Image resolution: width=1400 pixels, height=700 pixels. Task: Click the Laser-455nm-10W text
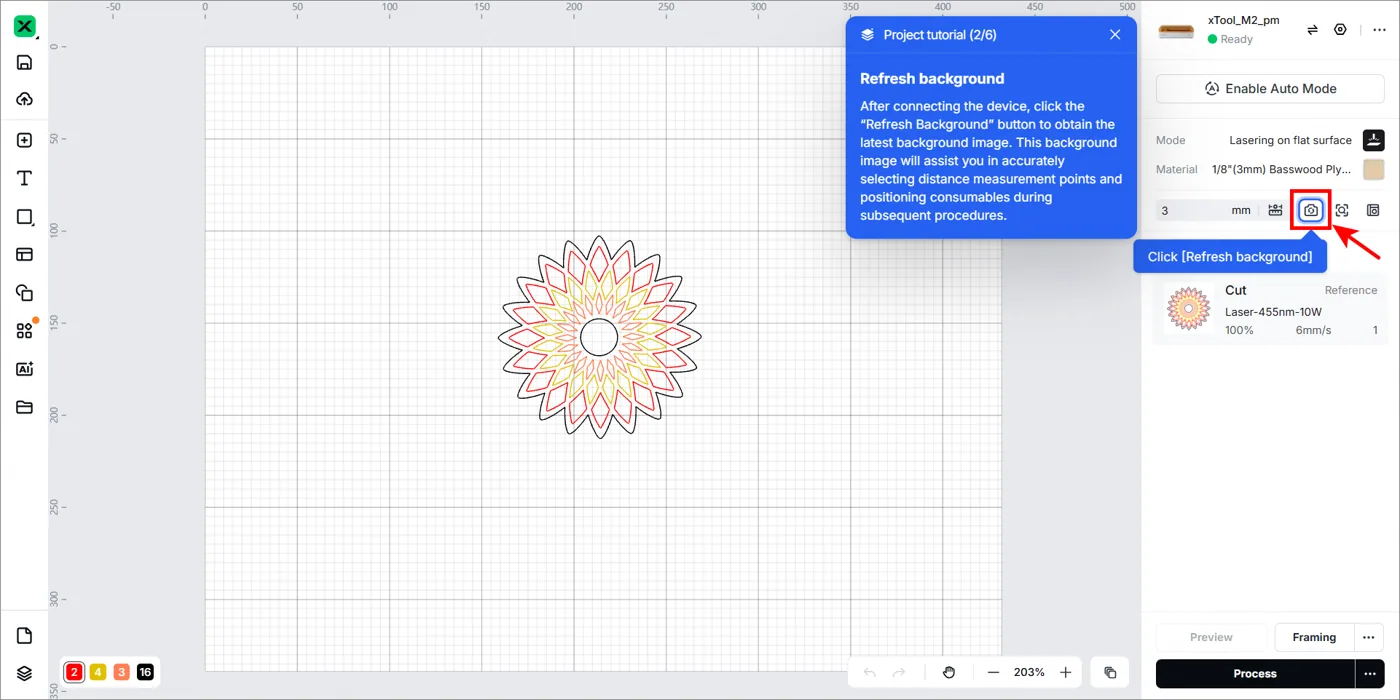[1273, 312]
